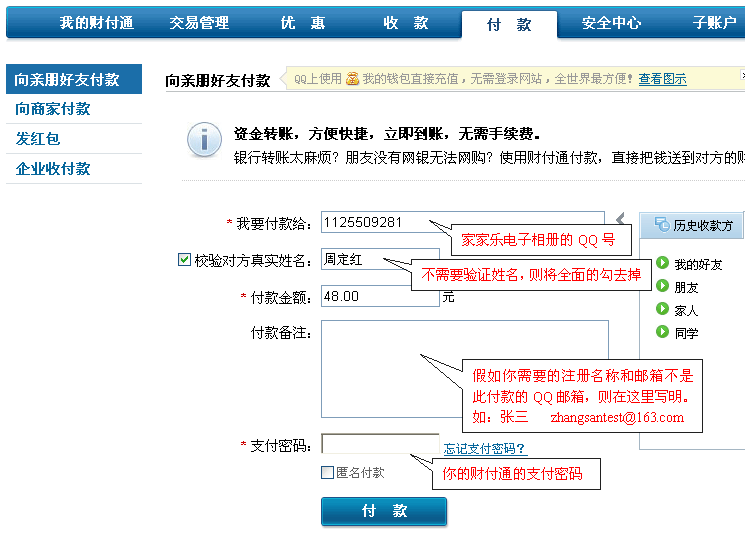745x533 pixels.
Task: Focus the 支付密码 field
Action: 380,444
